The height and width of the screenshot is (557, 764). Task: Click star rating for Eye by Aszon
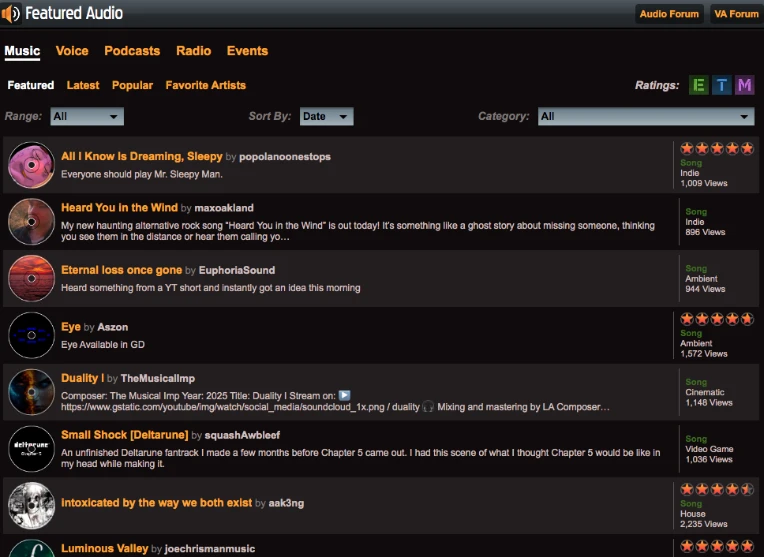click(717, 319)
